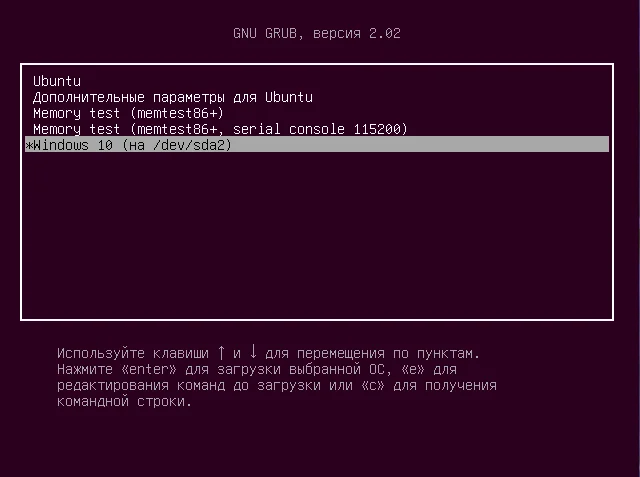Image resolution: width=640 pixels, height=477 pixels.
Task: Select highlighted Windows 10 boot entry
Action: pos(131,145)
